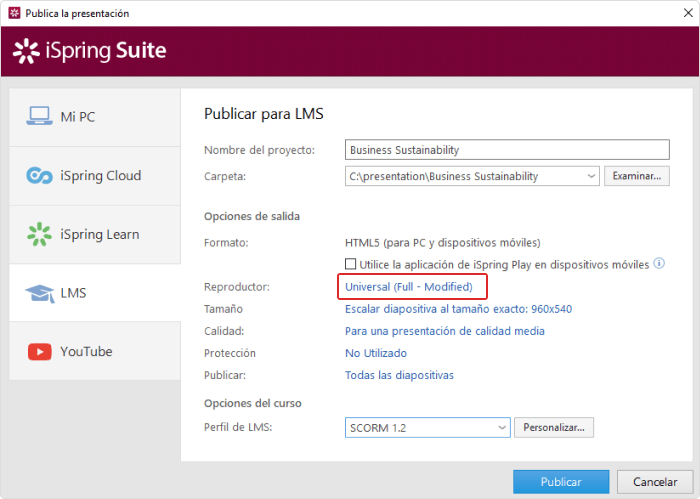The width and height of the screenshot is (700, 499).
Task: Click the Opciones del curso label
Action: (x=253, y=403)
